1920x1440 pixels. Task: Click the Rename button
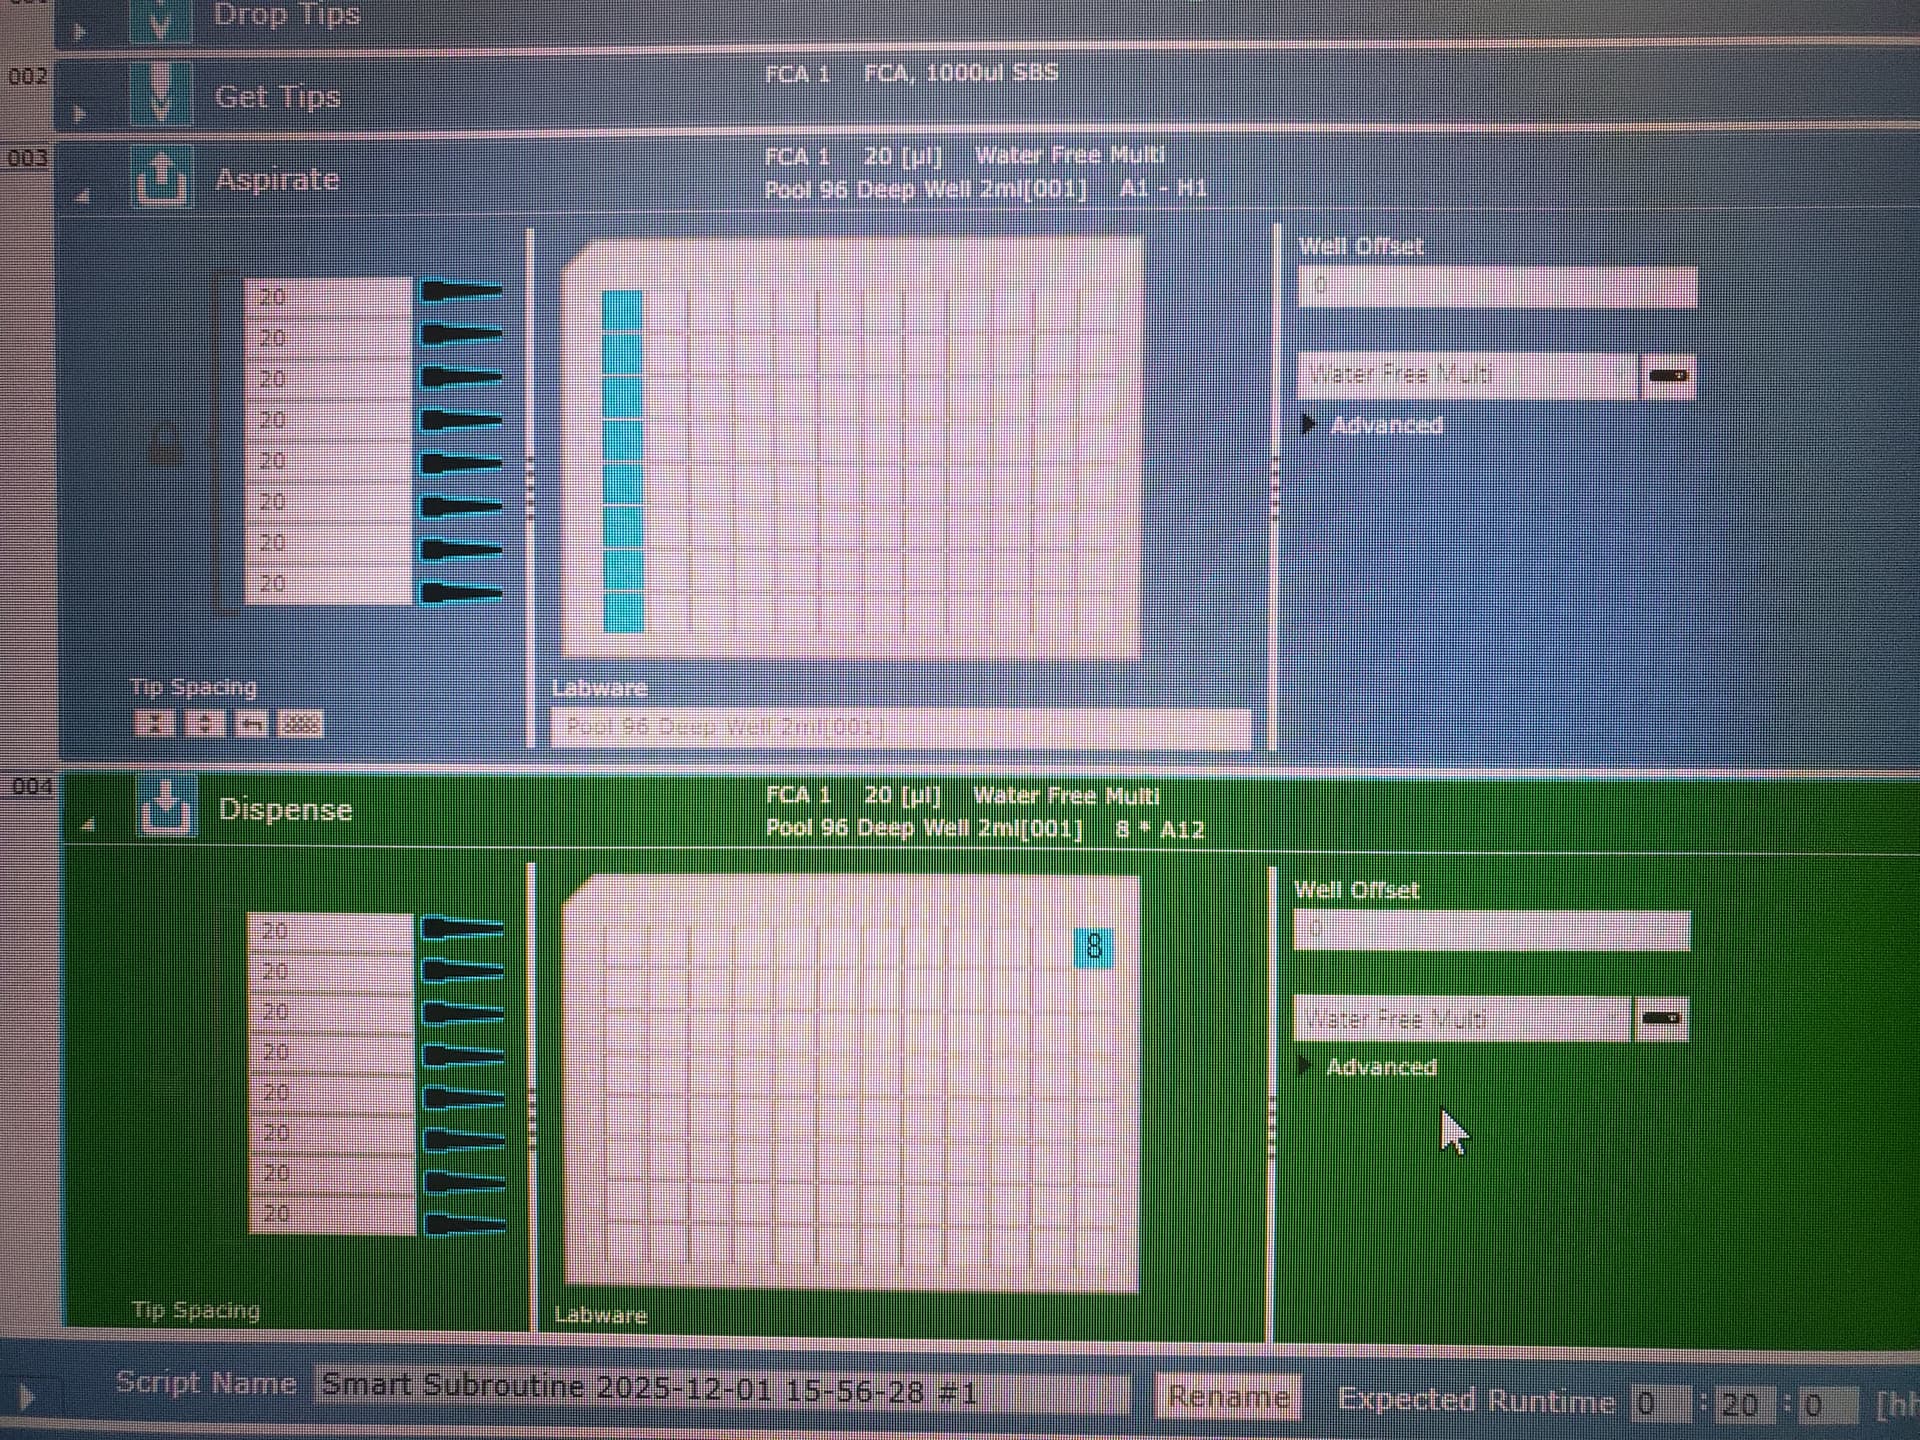click(x=1228, y=1396)
